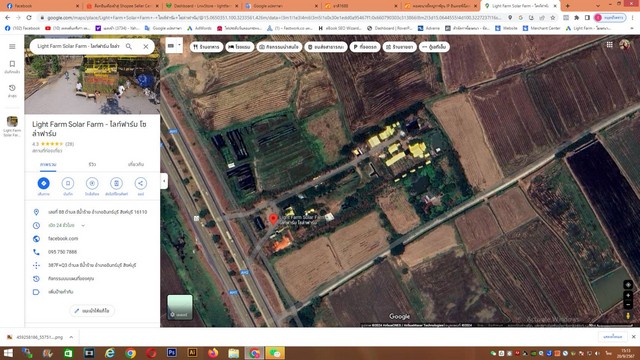Select Light Farm thumbnail in left sidebar

point(12,126)
